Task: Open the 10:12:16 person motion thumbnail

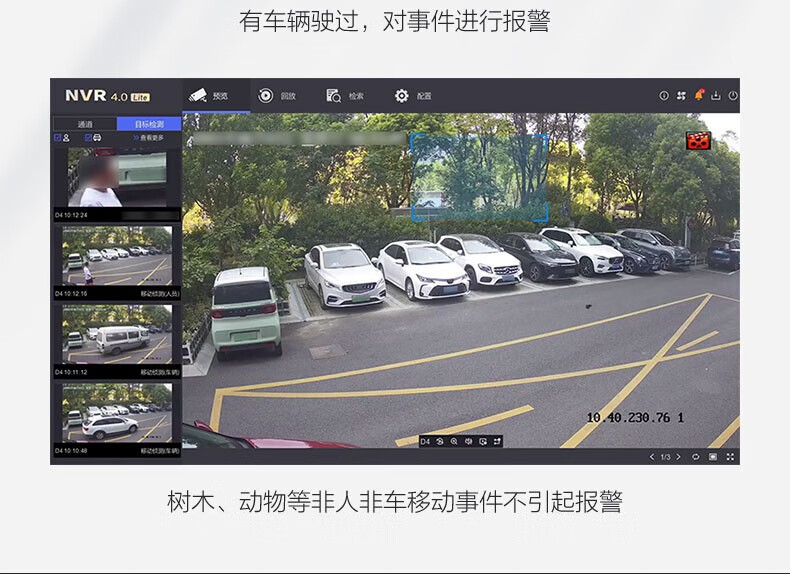Action: 117,256
